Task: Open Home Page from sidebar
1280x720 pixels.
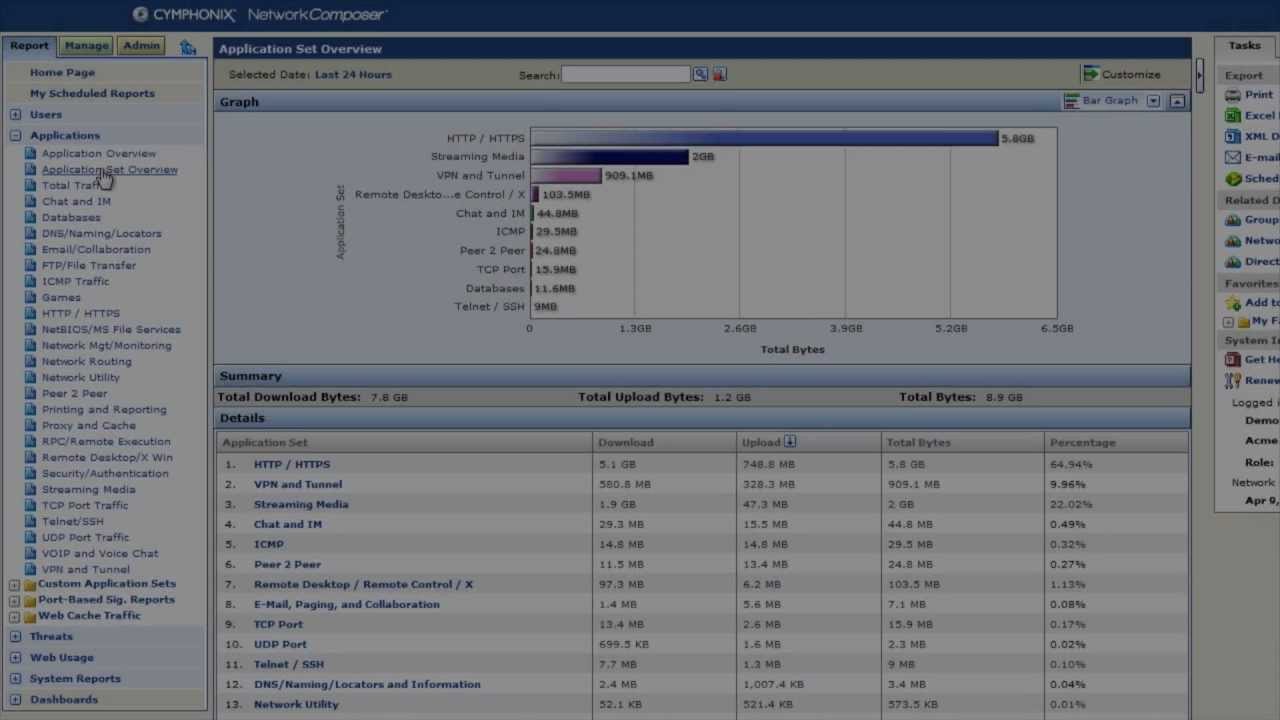Action: coord(62,72)
